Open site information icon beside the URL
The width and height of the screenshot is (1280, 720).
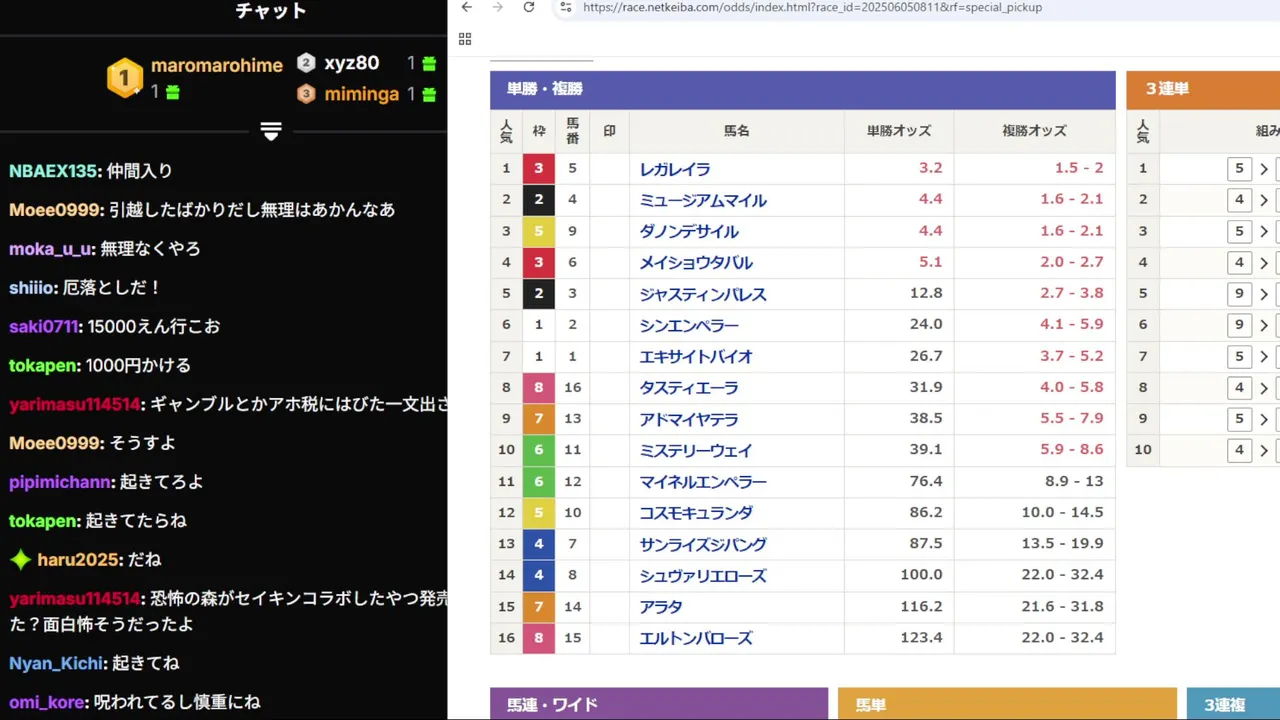coord(565,7)
